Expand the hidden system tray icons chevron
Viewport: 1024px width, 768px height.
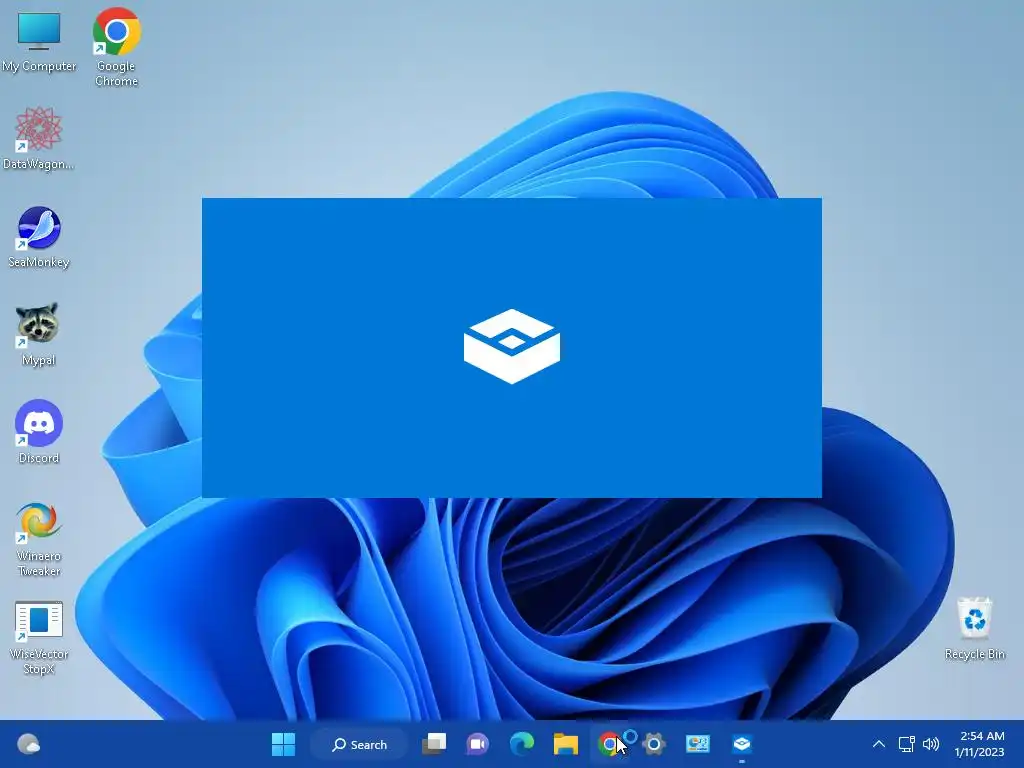879,744
